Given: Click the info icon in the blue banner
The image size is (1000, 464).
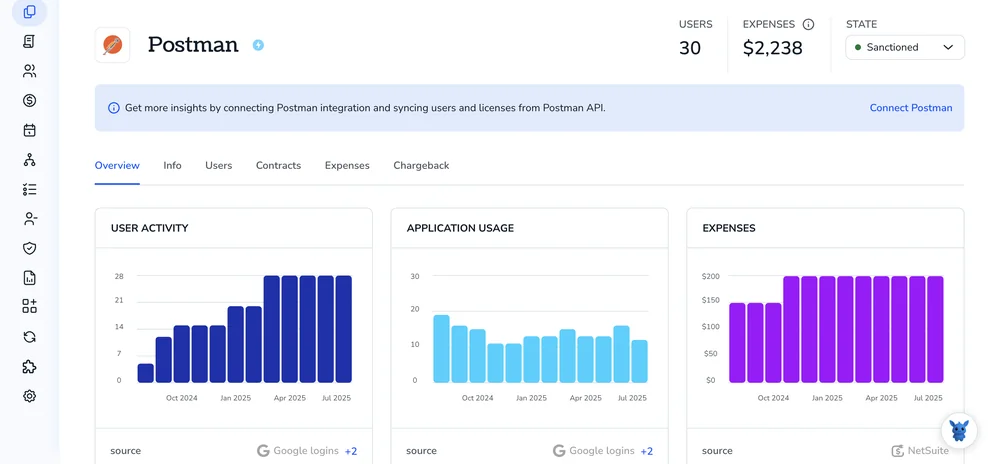Looking at the screenshot, I should tap(114, 108).
